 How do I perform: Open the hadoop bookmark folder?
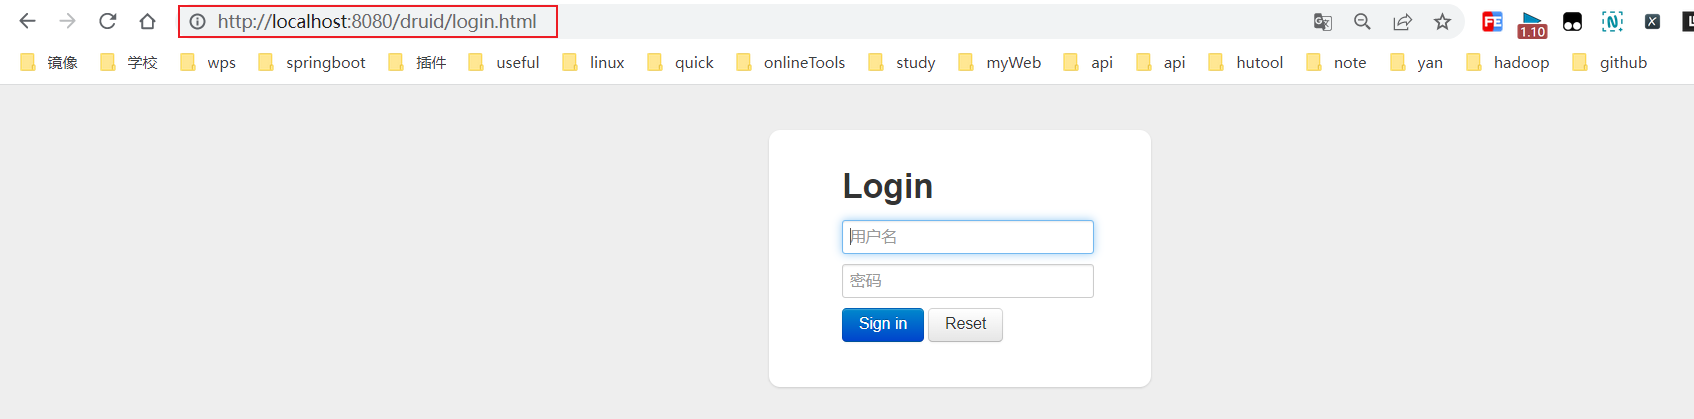pyautogui.click(x=1507, y=62)
